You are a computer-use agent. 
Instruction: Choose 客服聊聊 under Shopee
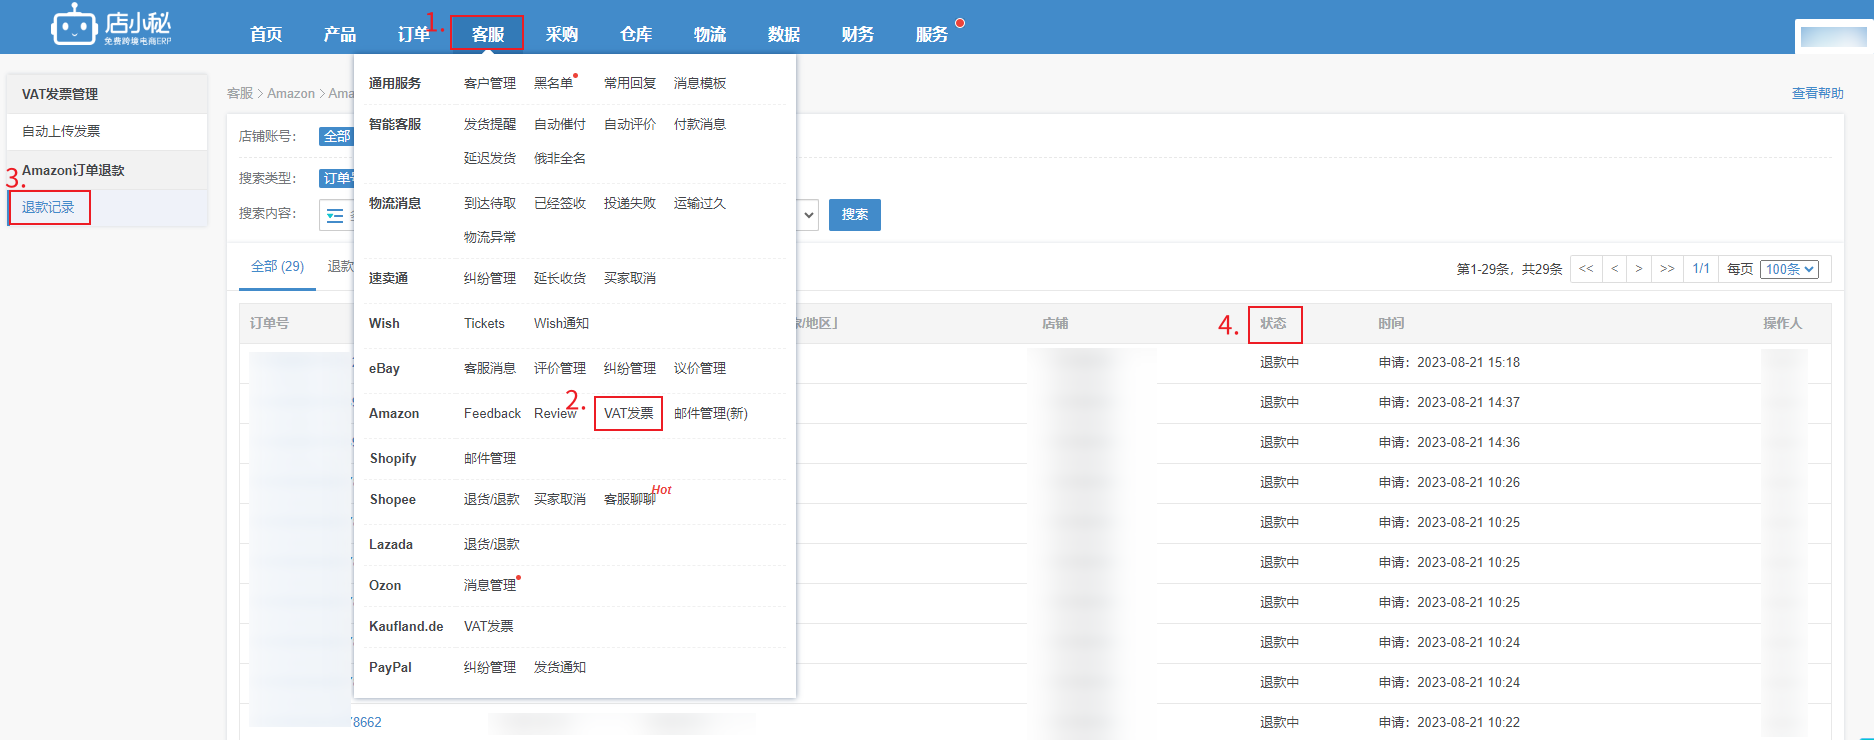tap(630, 499)
